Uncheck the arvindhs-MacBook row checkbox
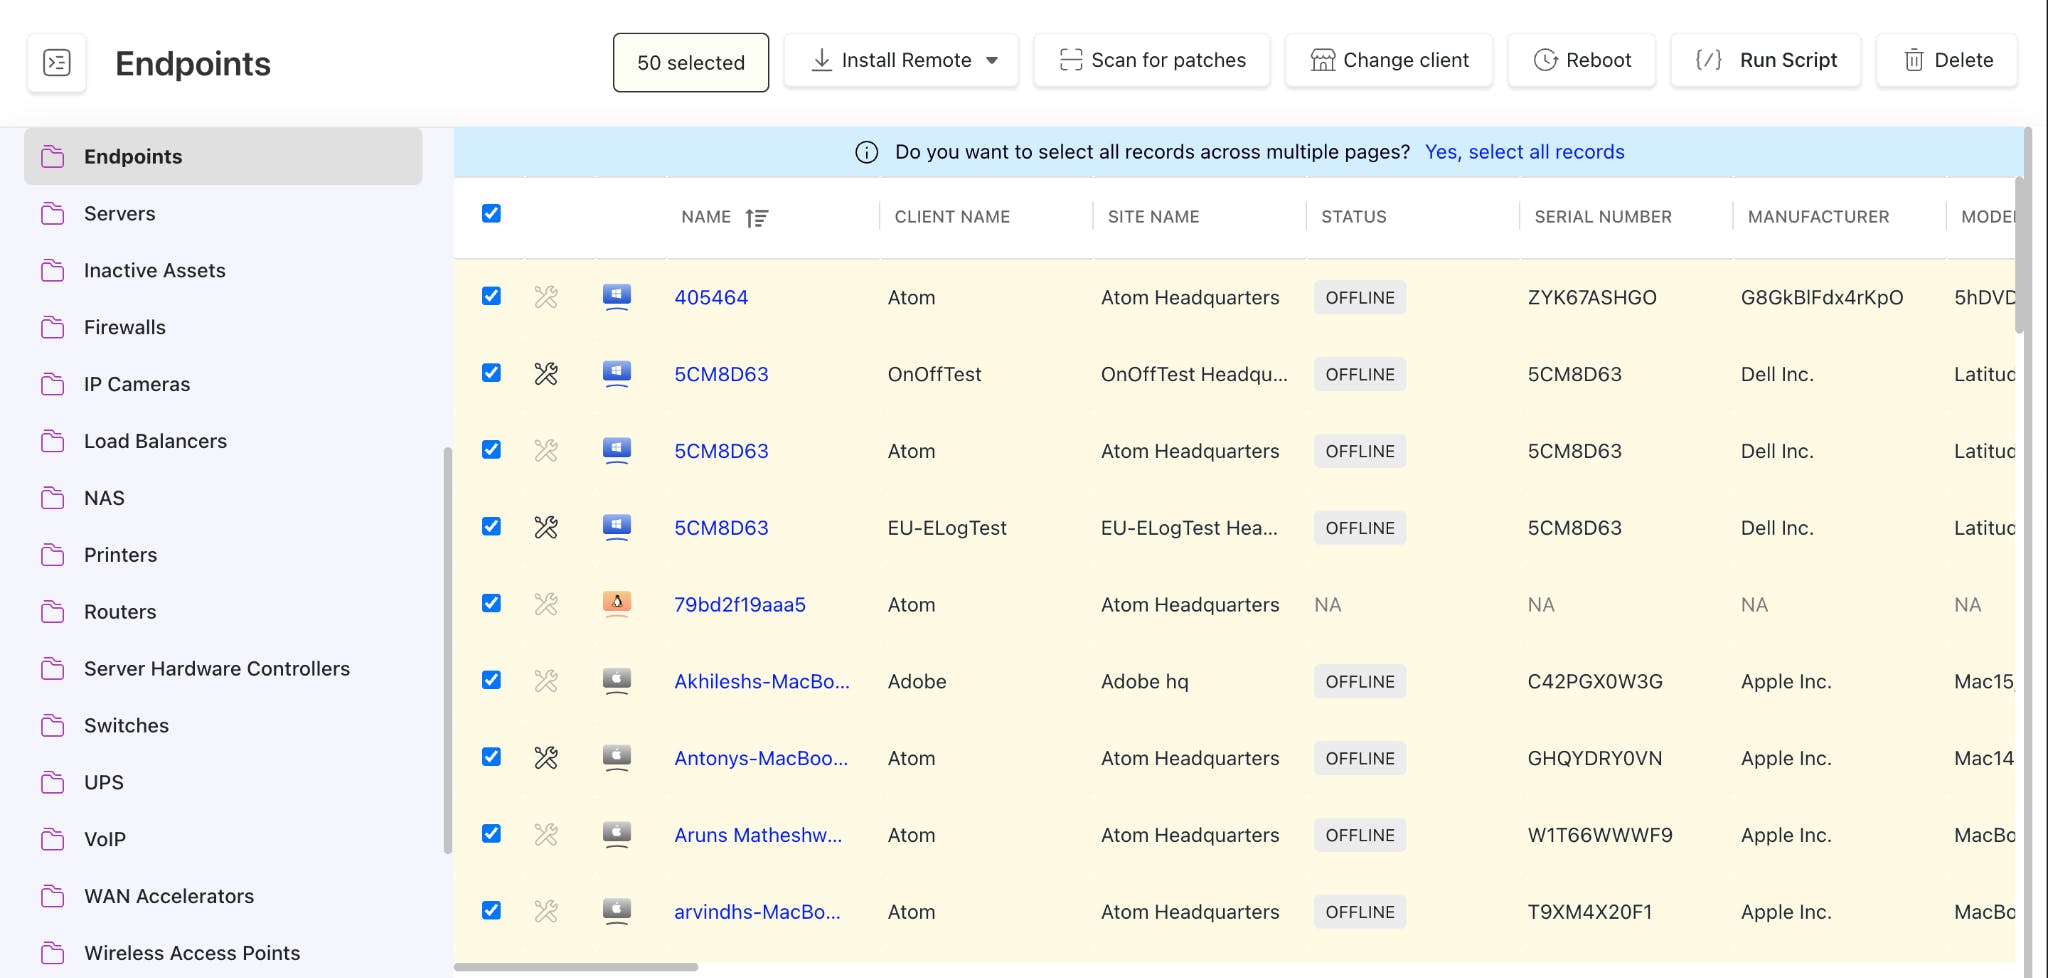2048x978 pixels. 491,910
